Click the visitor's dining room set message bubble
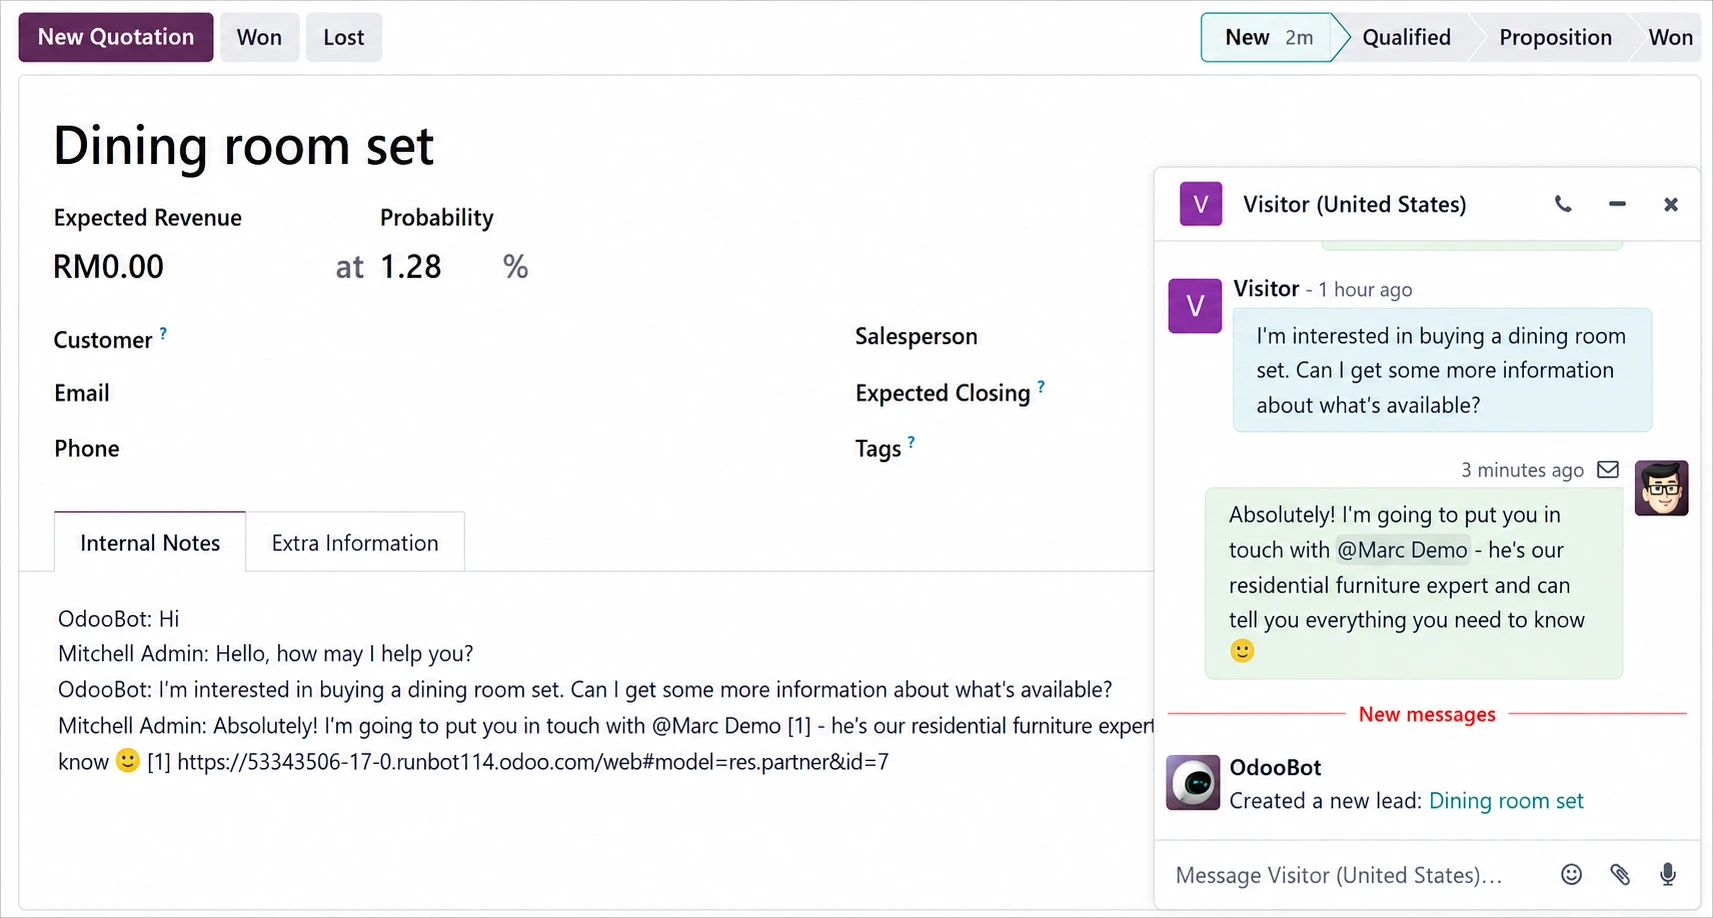Image resolution: width=1713 pixels, height=918 pixels. point(1442,370)
